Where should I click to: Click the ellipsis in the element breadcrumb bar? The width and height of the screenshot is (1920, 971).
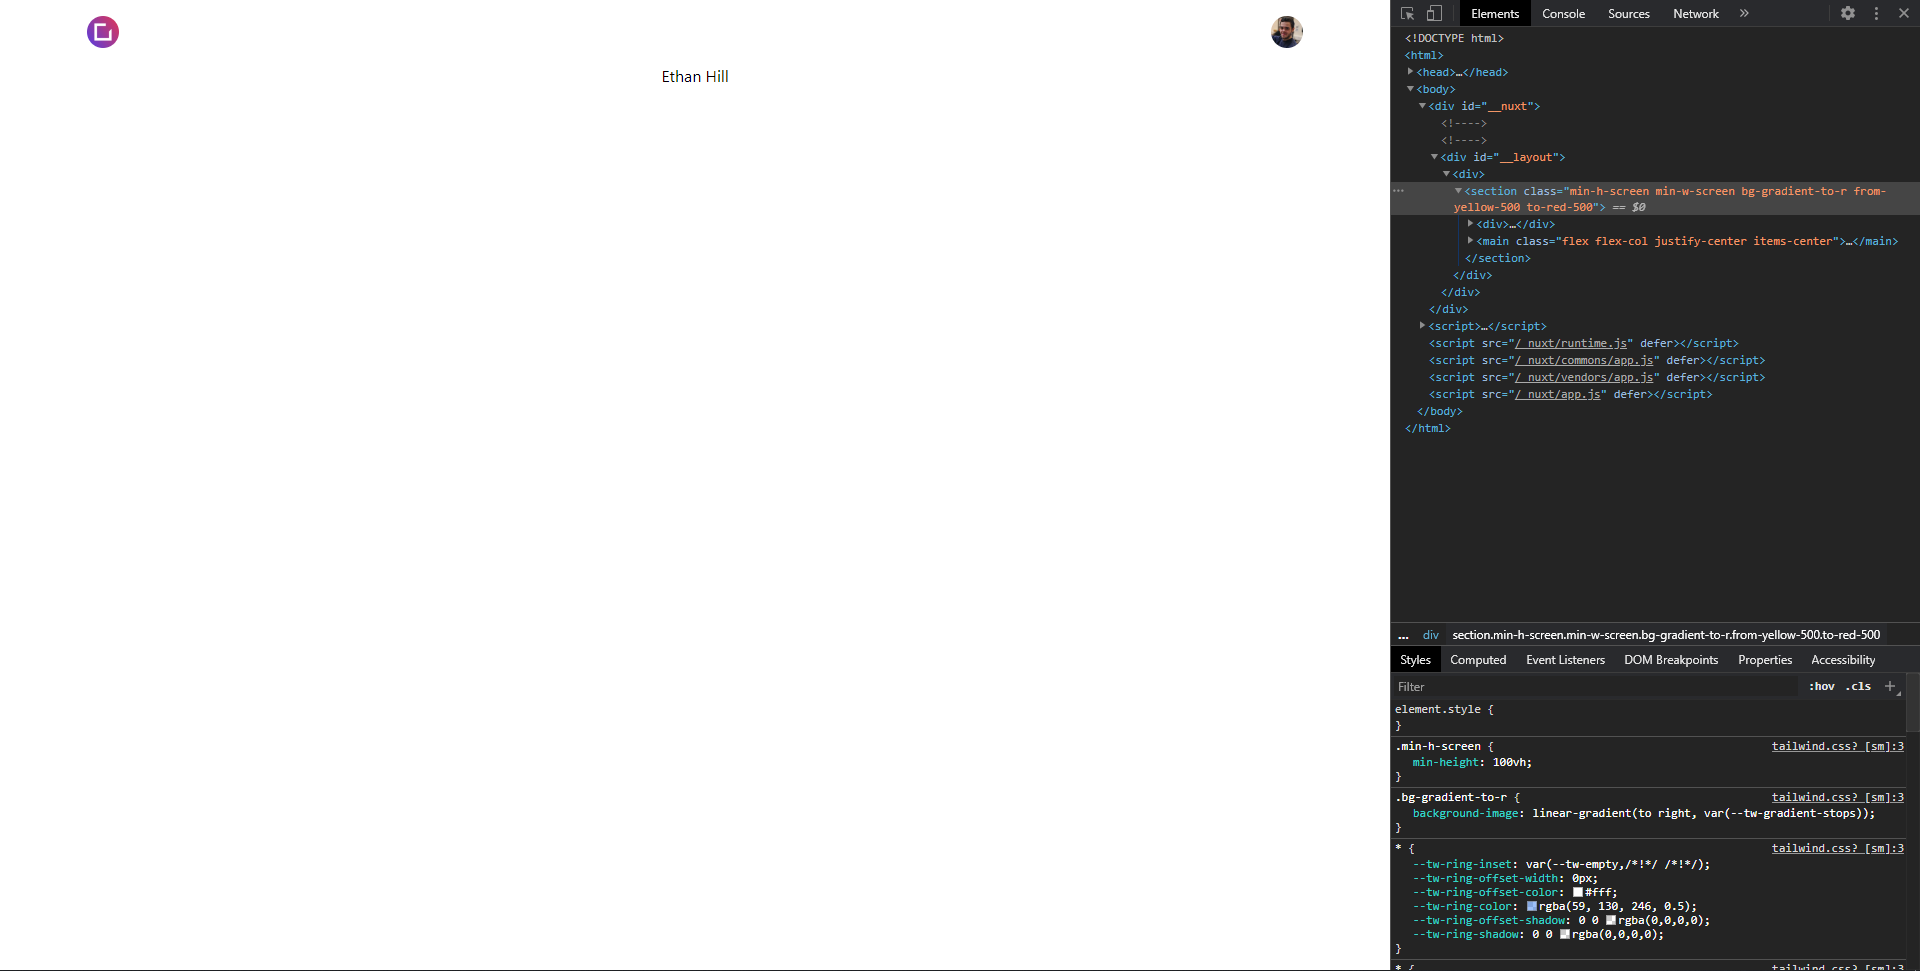pyautogui.click(x=1403, y=635)
